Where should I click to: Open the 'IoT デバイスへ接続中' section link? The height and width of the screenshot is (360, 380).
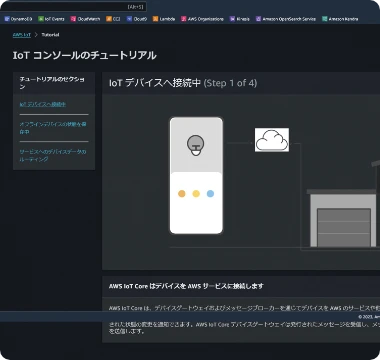click(x=43, y=104)
